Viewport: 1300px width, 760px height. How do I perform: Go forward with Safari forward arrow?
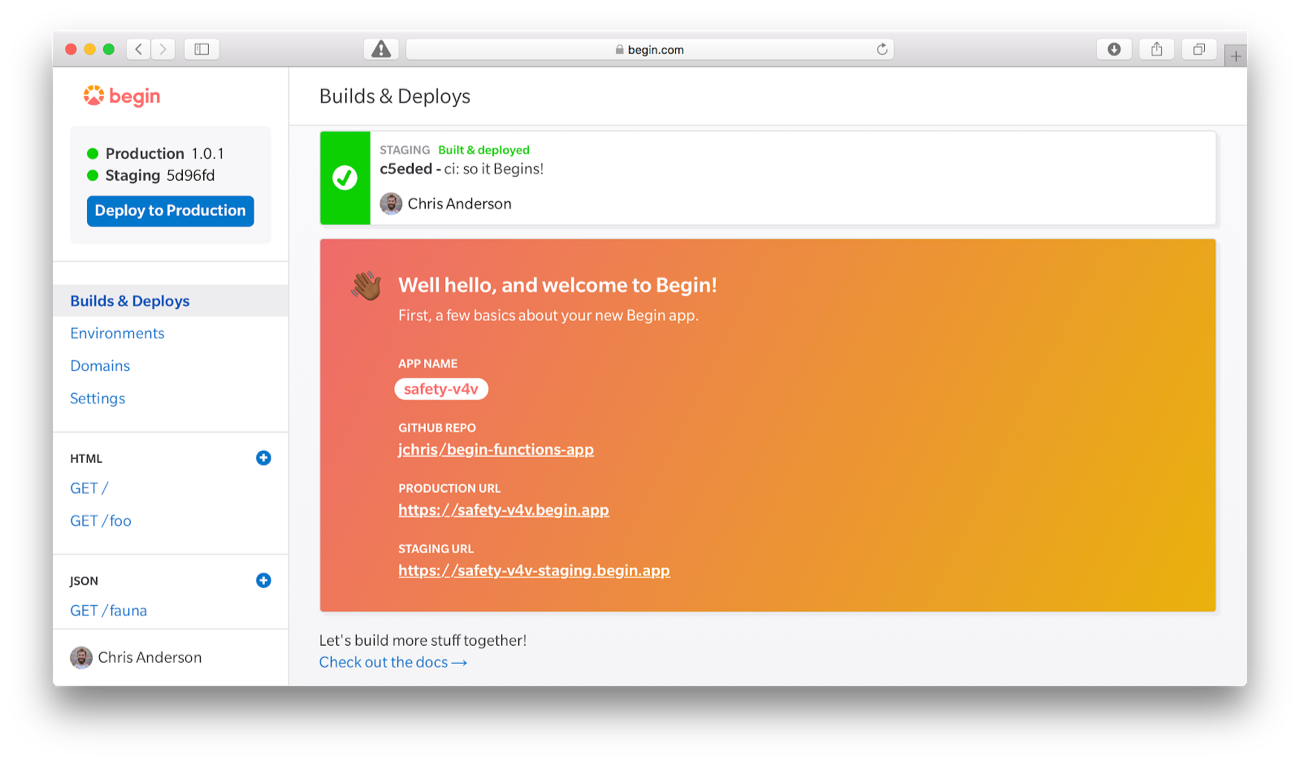[x=163, y=49]
